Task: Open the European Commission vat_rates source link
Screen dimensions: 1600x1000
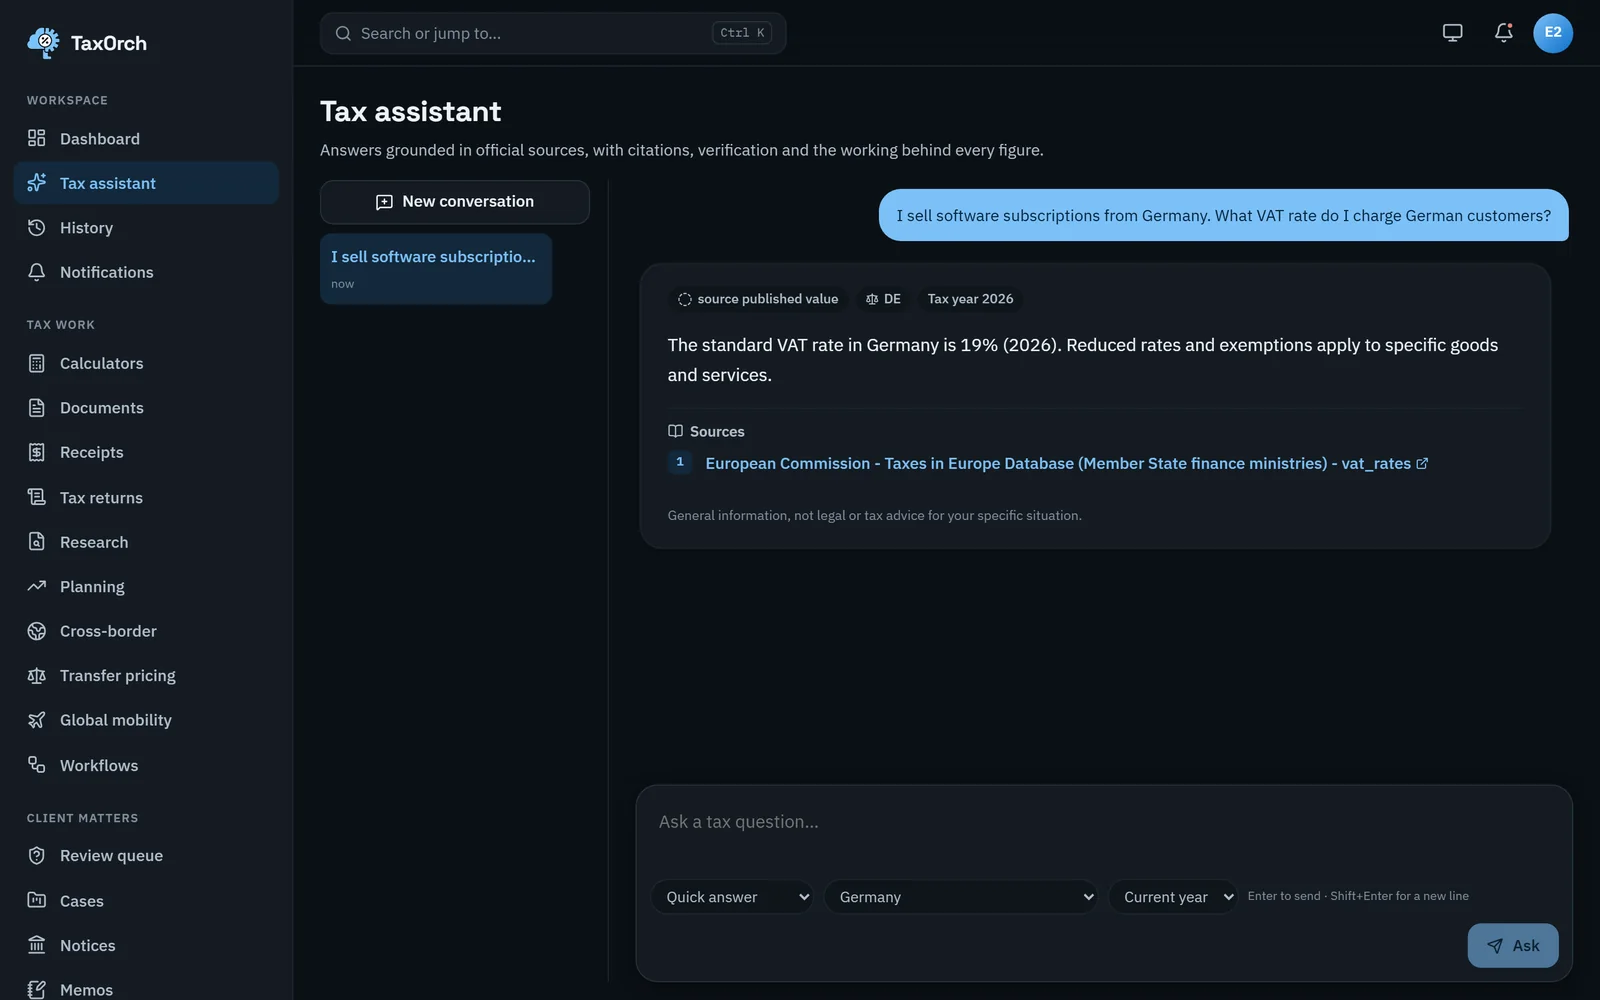Action: point(1067,463)
